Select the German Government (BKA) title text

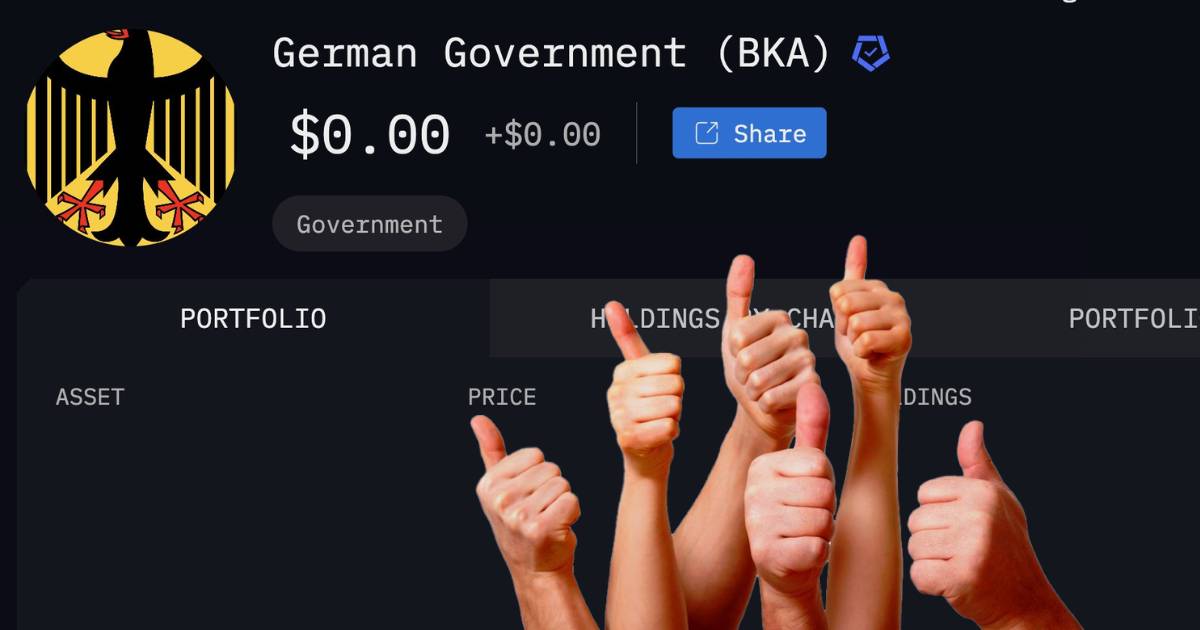coord(551,53)
